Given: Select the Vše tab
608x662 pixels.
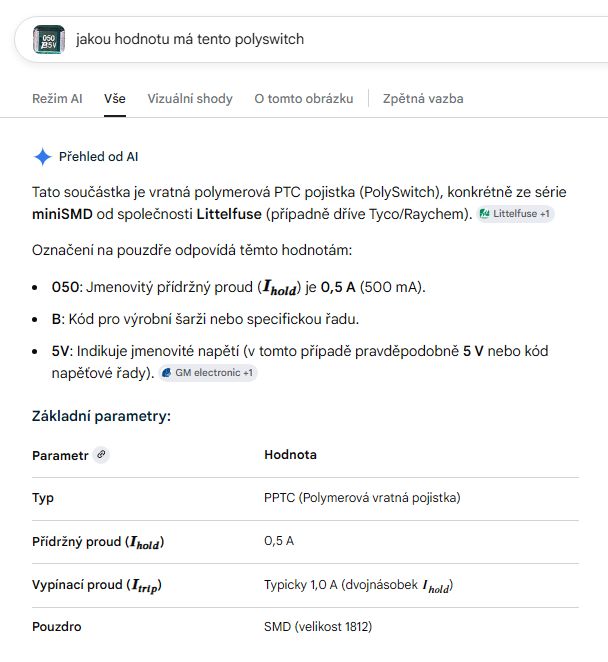Looking at the screenshot, I should pyautogui.click(x=115, y=99).
